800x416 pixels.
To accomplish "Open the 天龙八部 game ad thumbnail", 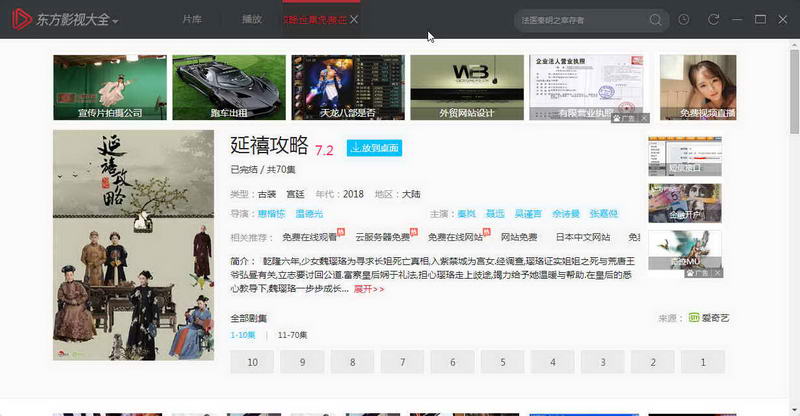I will pos(348,87).
